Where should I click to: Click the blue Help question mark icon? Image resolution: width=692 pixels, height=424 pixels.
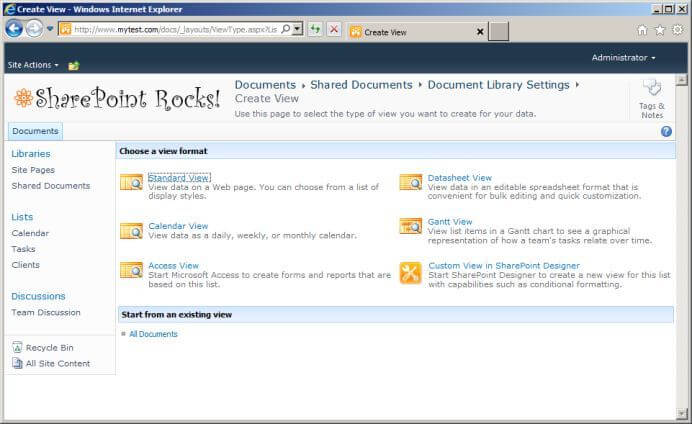[x=666, y=131]
